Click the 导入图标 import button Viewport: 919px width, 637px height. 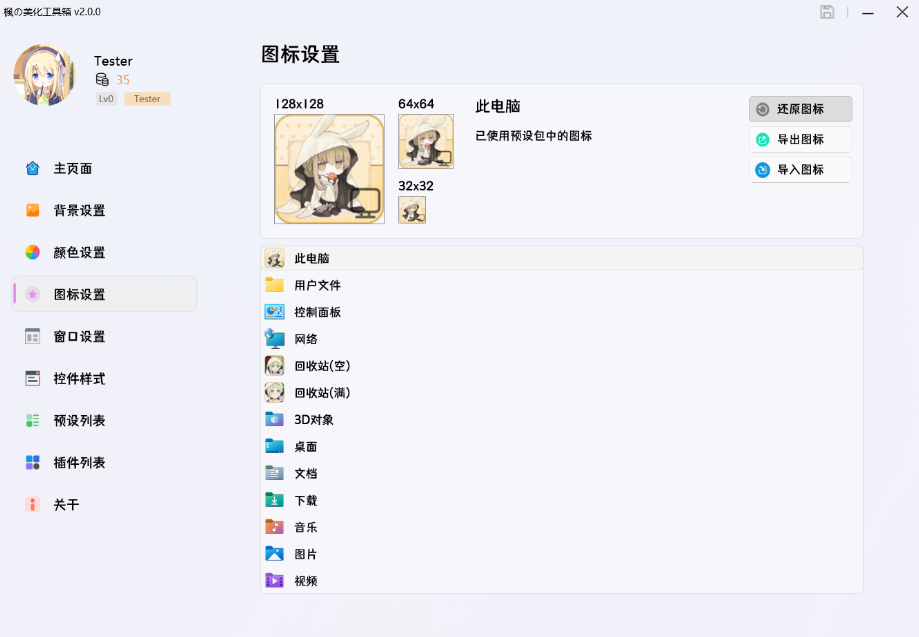coord(800,170)
